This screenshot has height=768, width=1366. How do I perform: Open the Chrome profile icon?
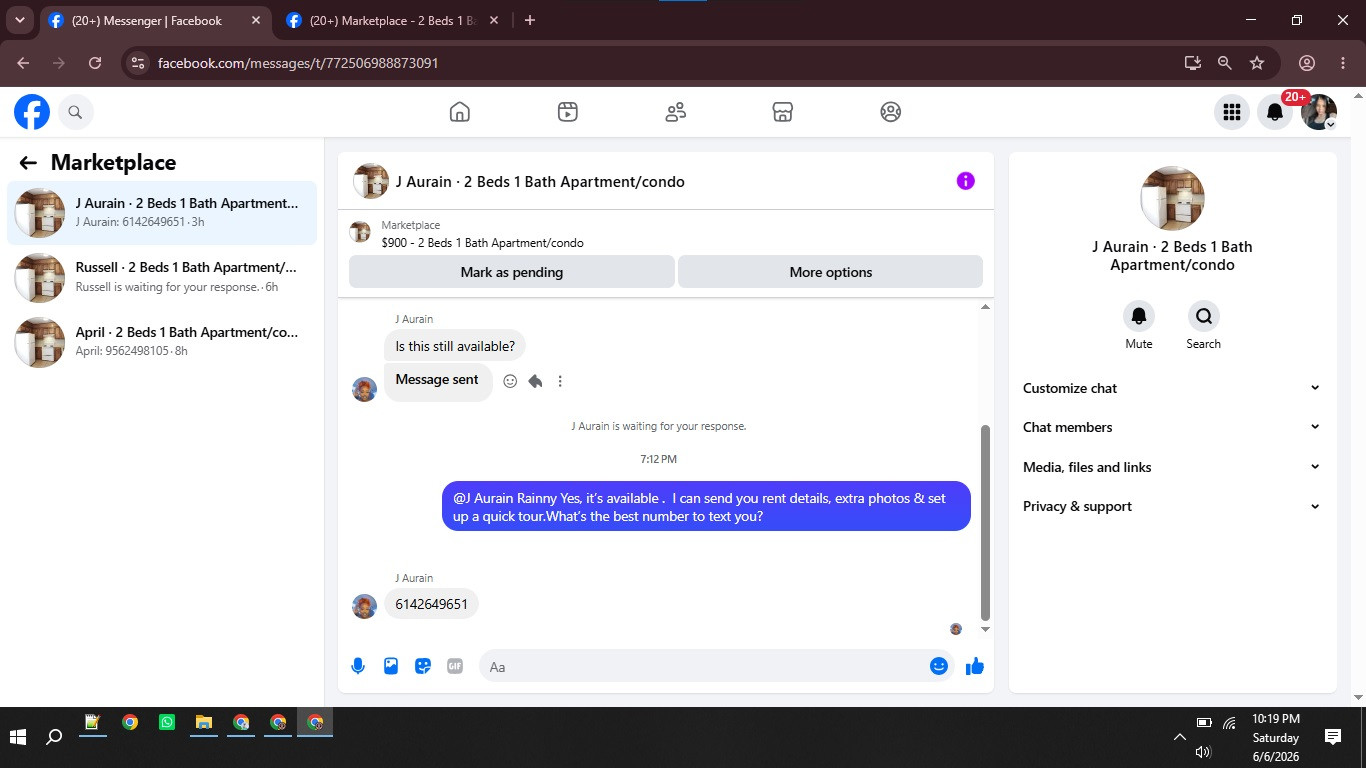[1307, 63]
